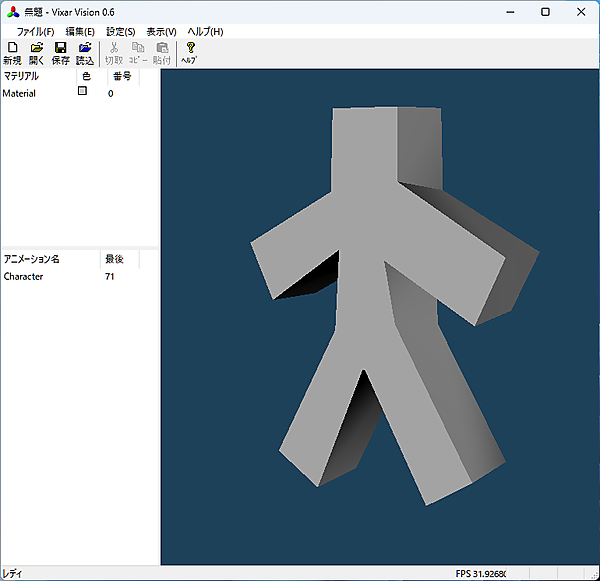
Task: Open the 表示(V) menu
Action: pos(161,31)
